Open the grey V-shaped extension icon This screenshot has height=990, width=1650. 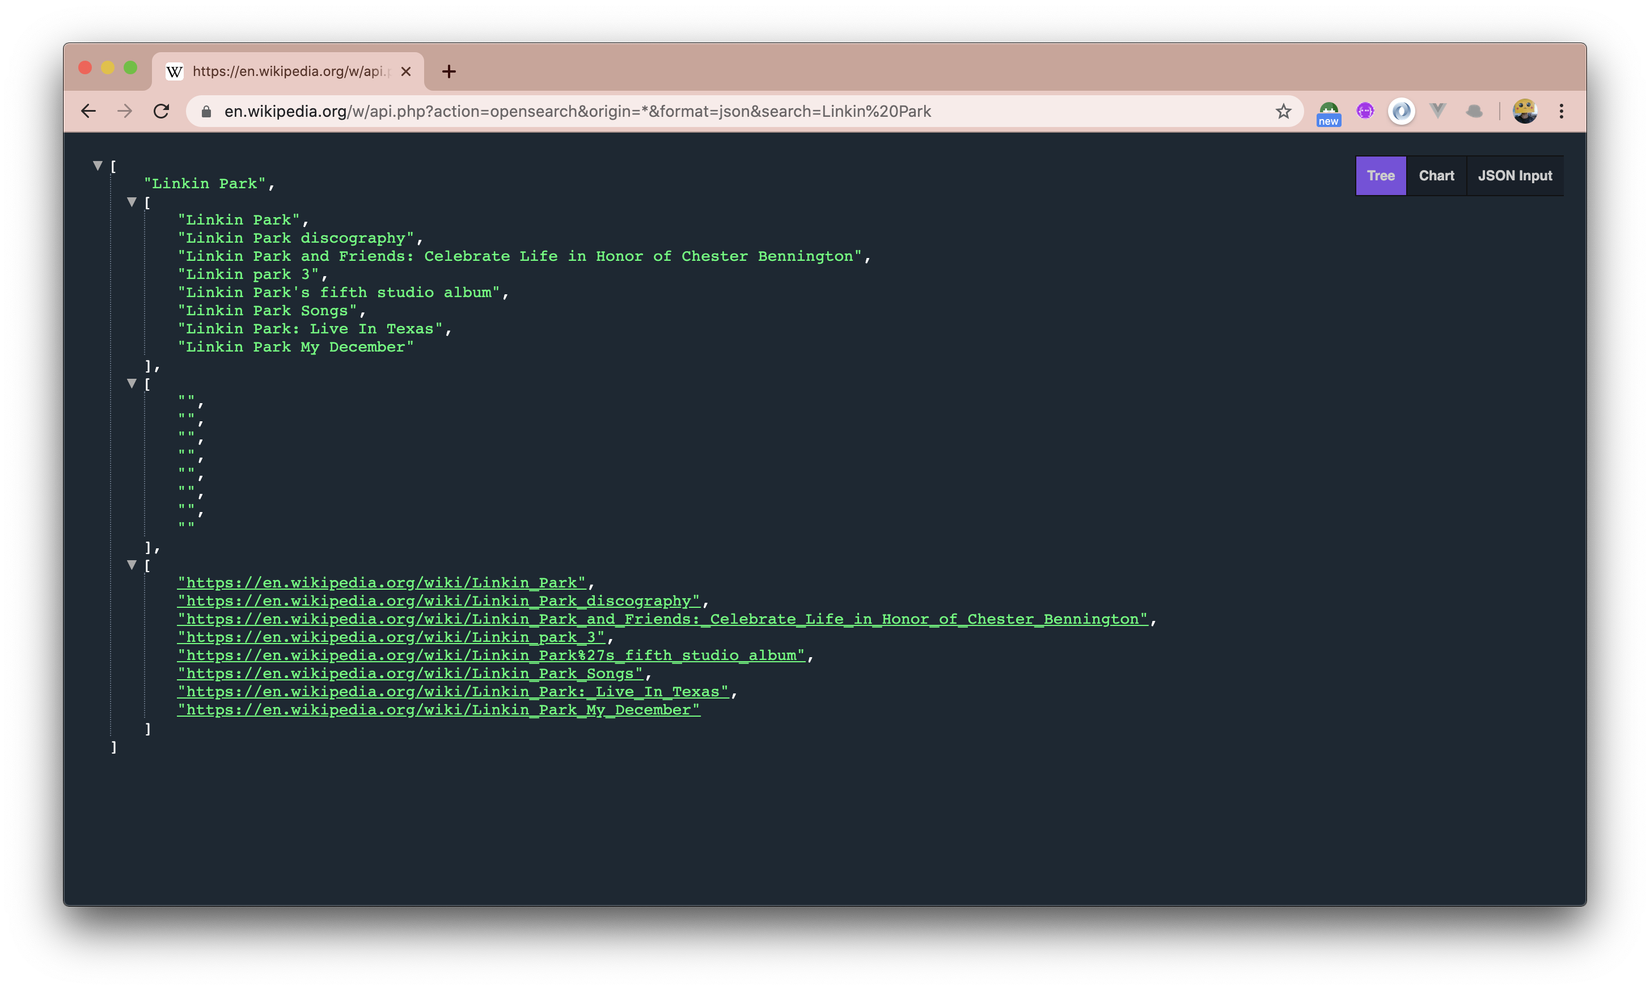[x=1438, y=111]
